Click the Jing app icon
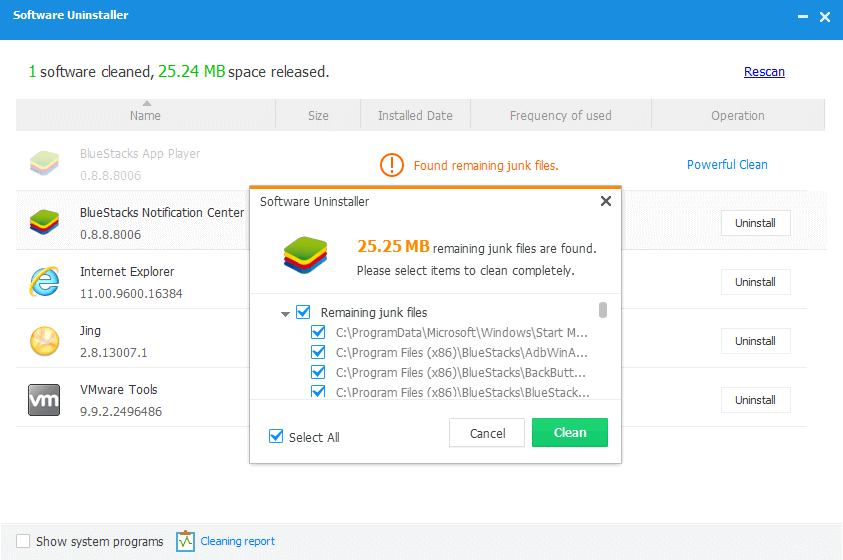 pos(44,341)
